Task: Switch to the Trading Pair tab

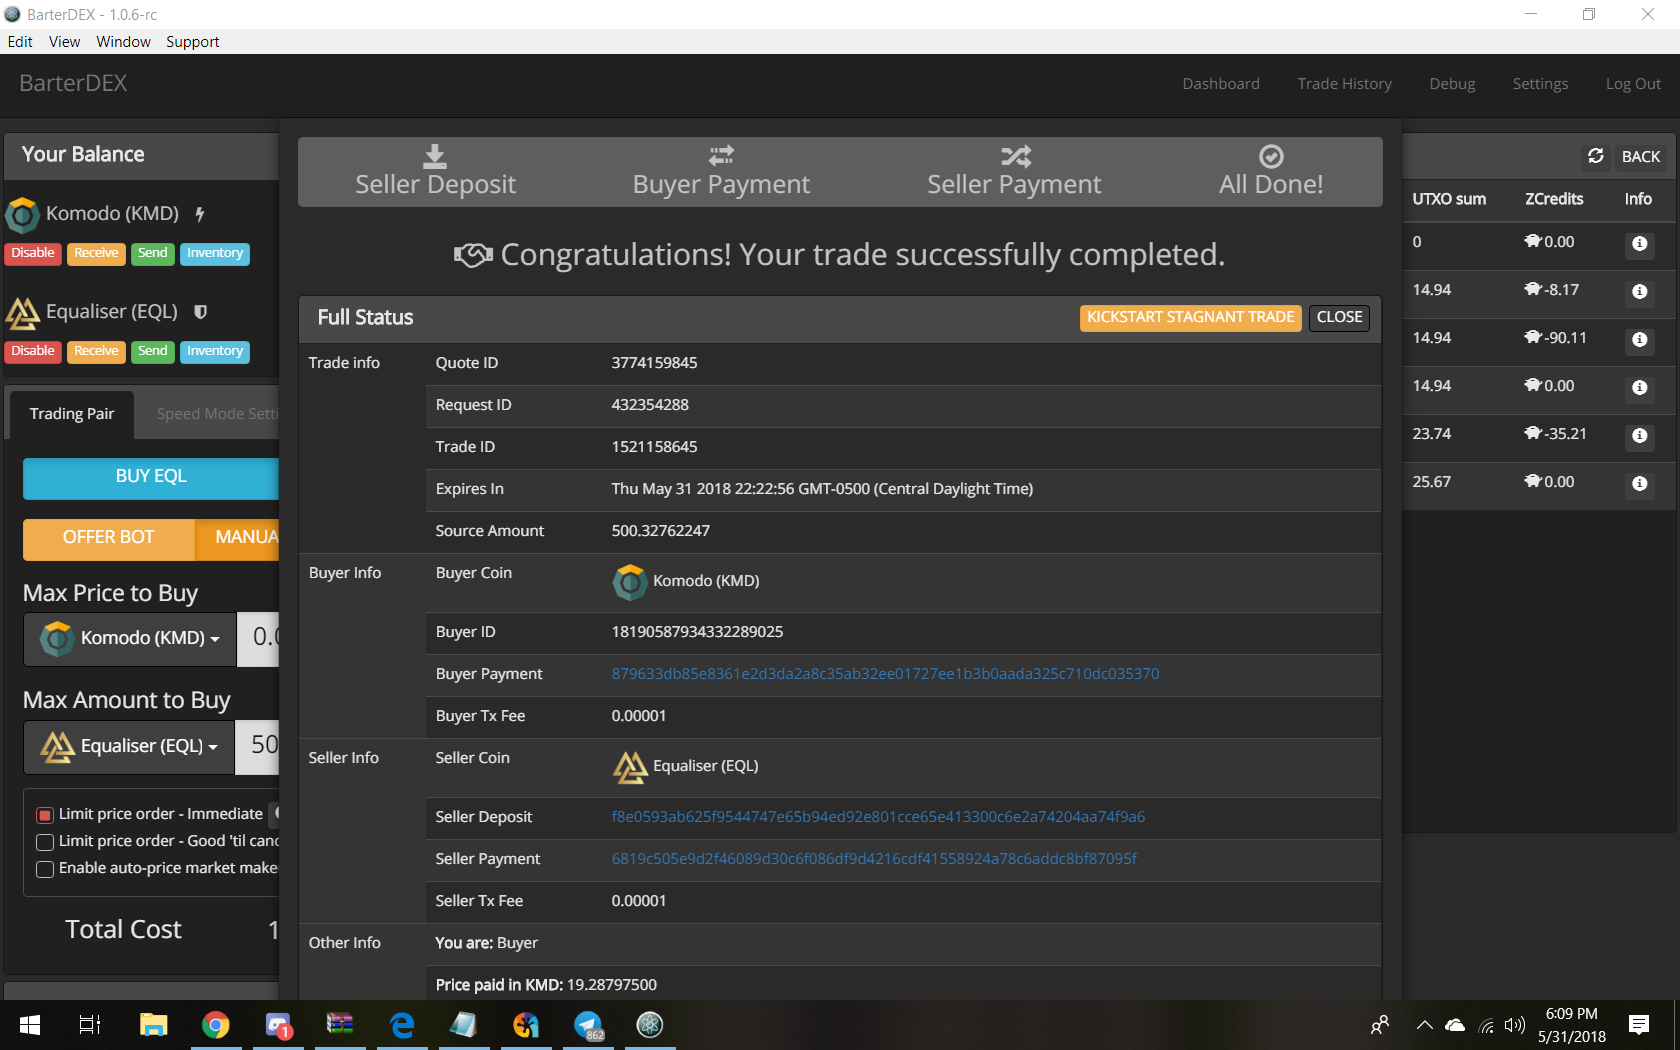Action: tap(72, 414)
